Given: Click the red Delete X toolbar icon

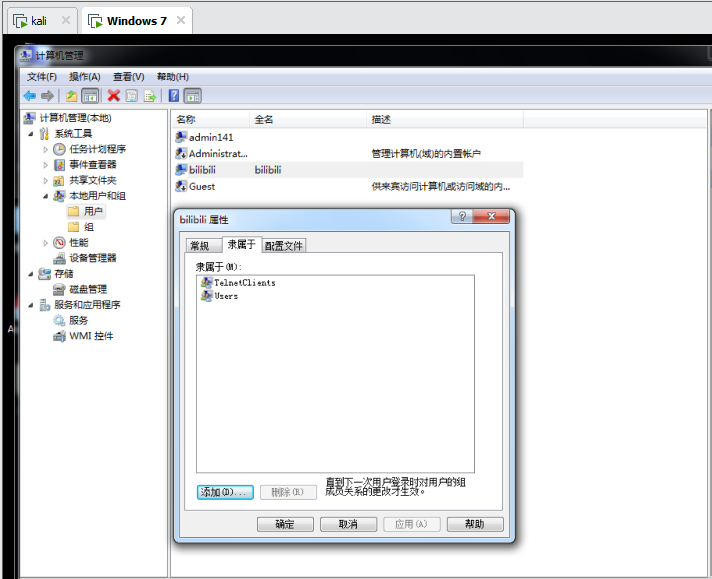Looking at the screenshot, I should point(114,96).
